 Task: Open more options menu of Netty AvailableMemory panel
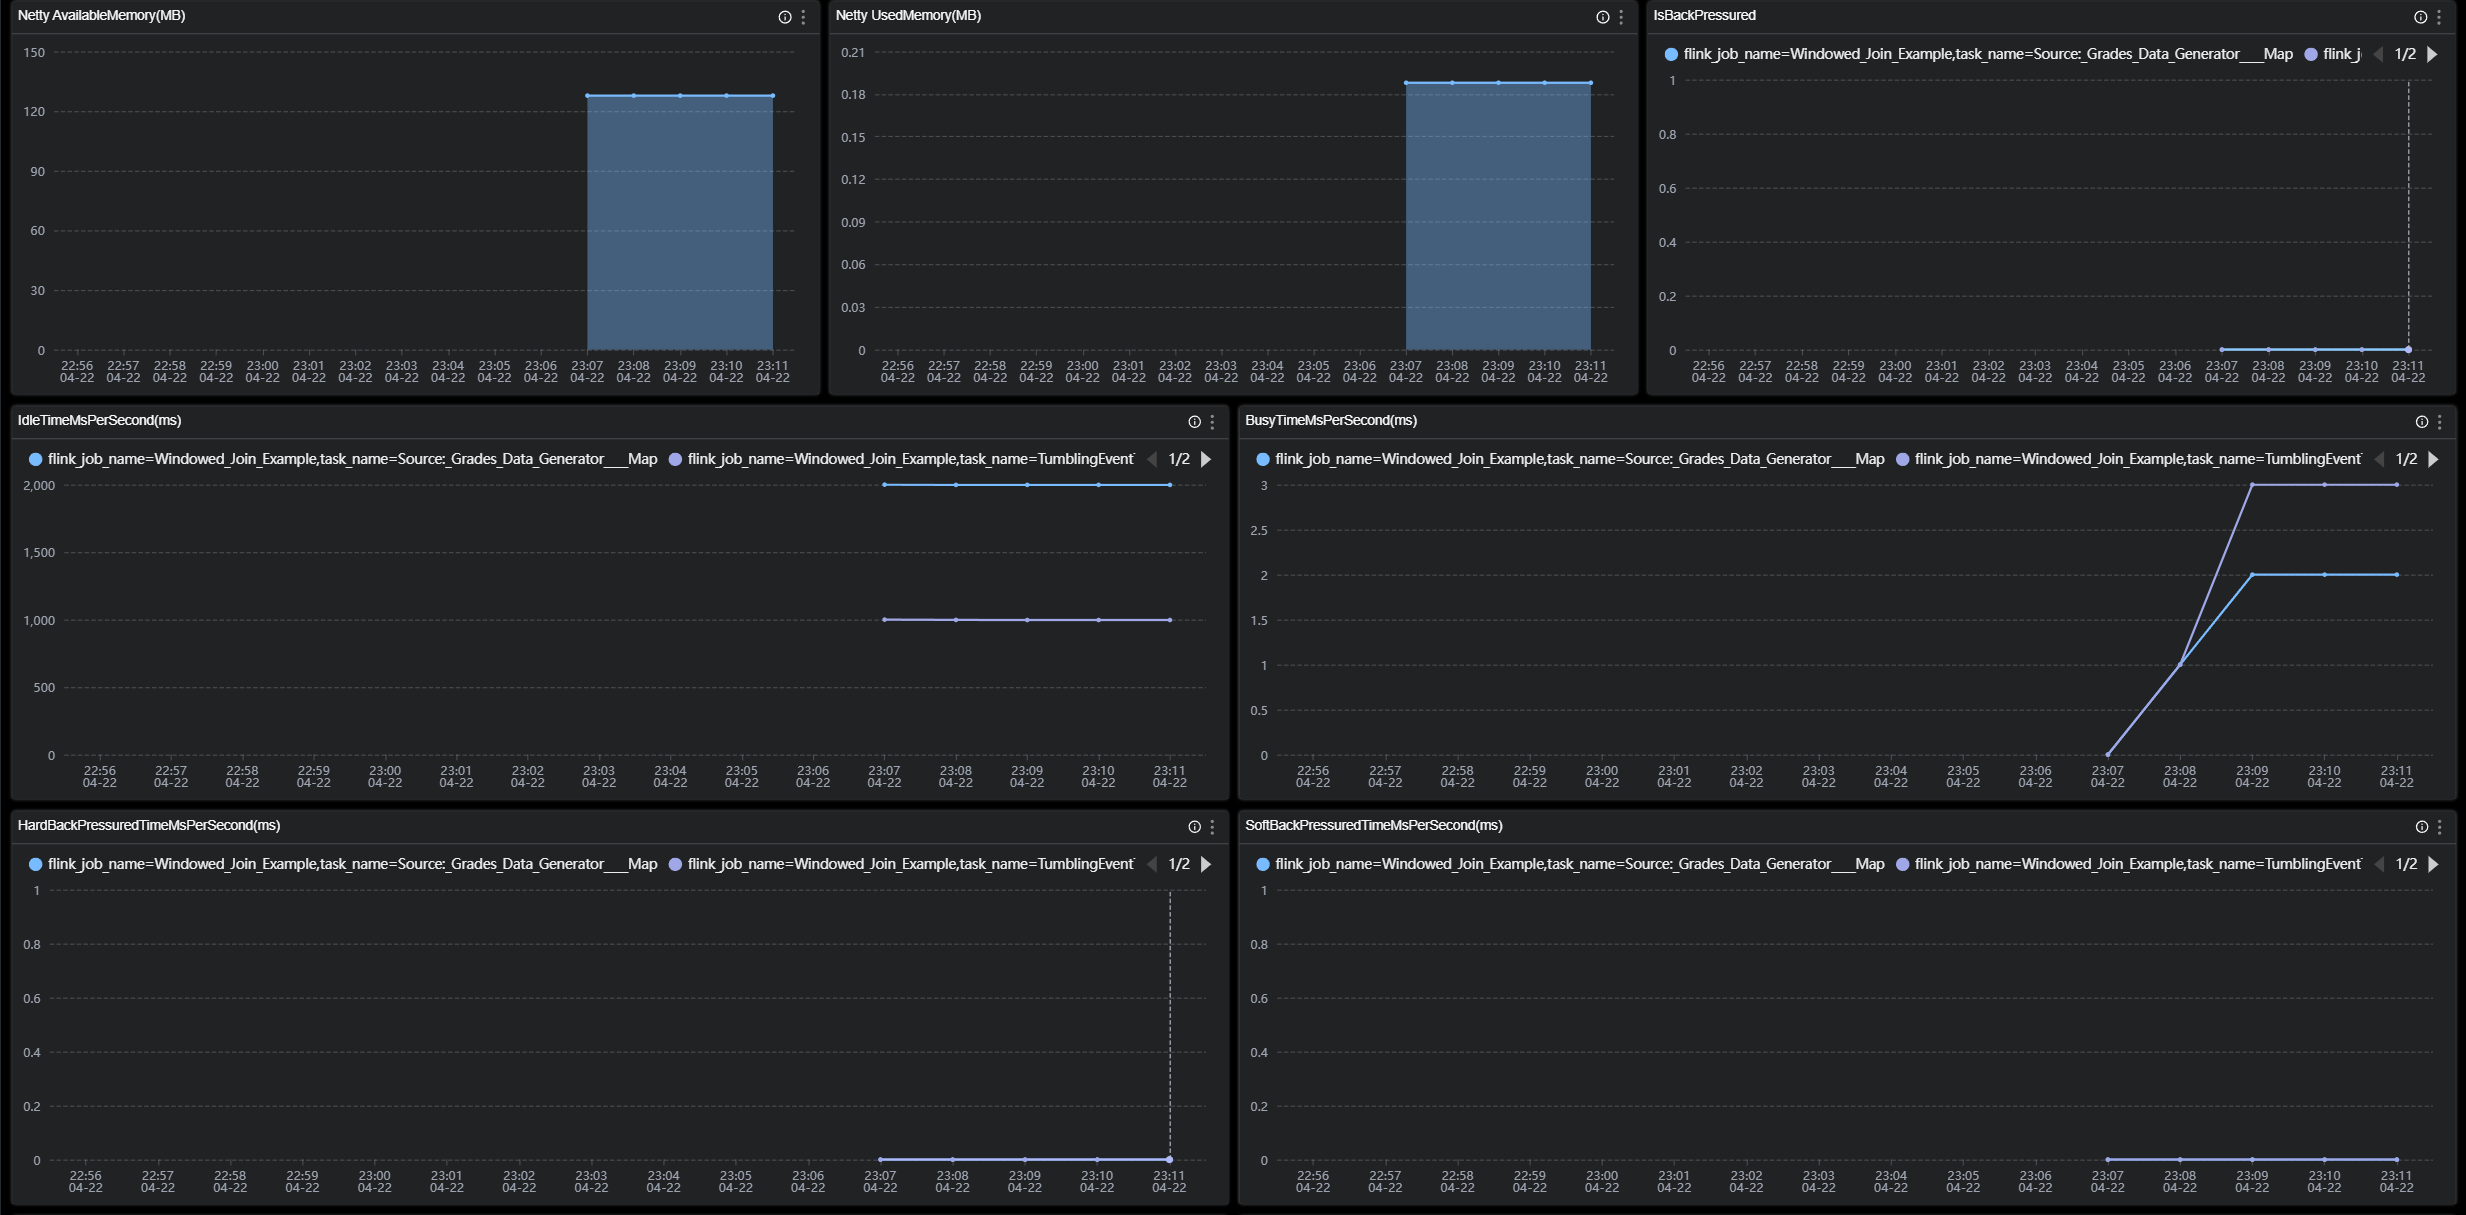click(803, 17)
